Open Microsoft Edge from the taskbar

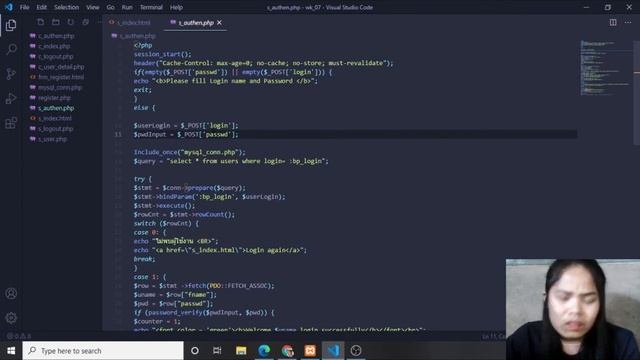264,351
